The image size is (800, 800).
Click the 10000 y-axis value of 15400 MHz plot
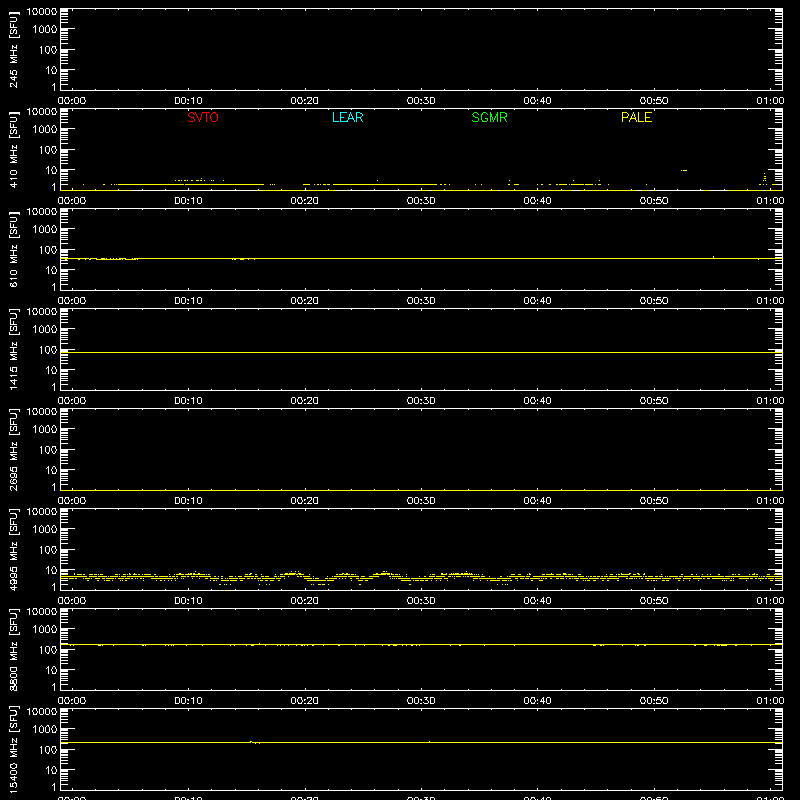[42, 712]
